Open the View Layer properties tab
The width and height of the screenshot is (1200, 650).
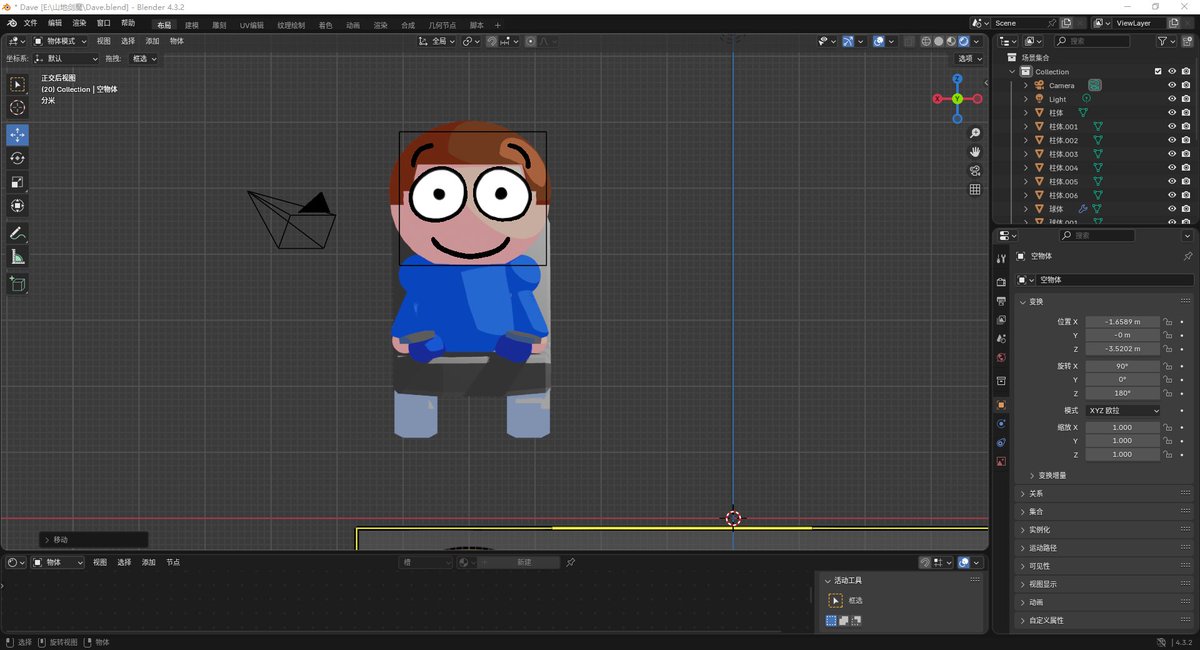click(1001, 320)
